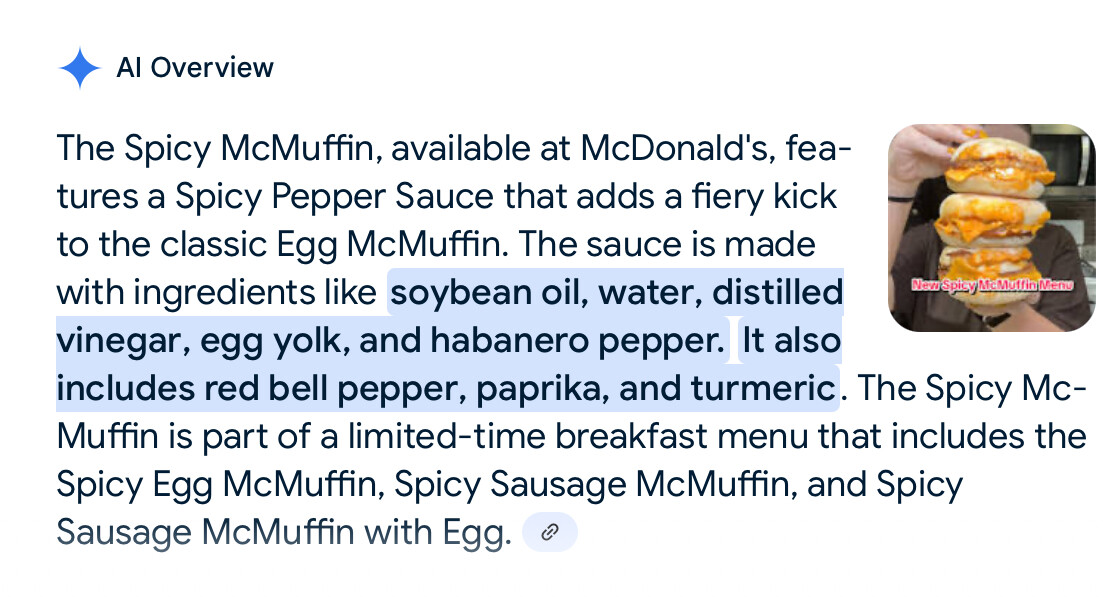
Task: Click the highlighted word "vinegar"
Action: pyautogui.click(x=119, y=341)
